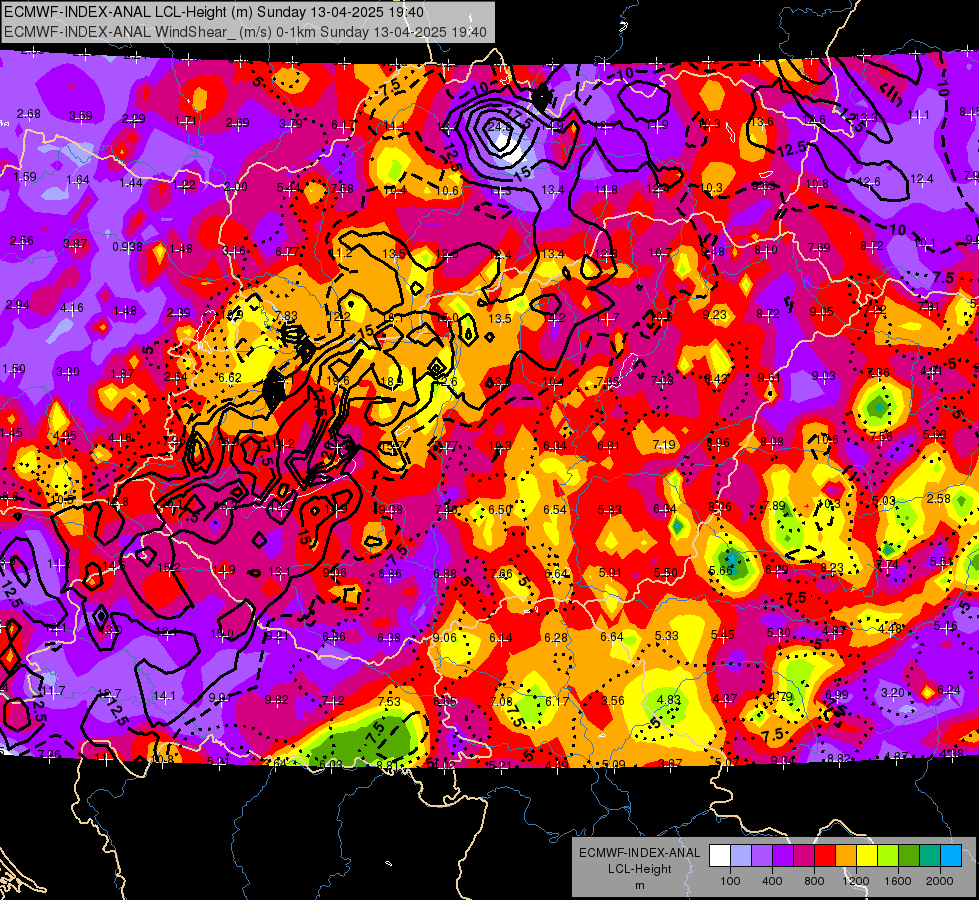
Task: Click the unit label m in legend
Action: (x=639, y=885)
